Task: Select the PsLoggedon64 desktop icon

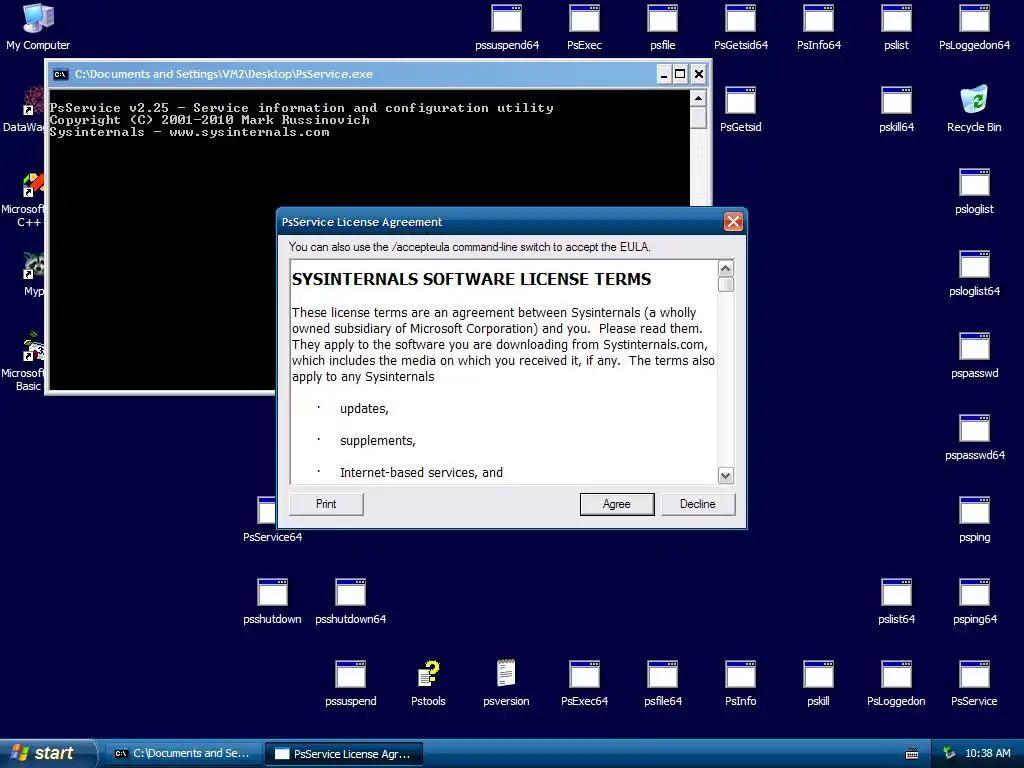Action: (x=974, y=27)
